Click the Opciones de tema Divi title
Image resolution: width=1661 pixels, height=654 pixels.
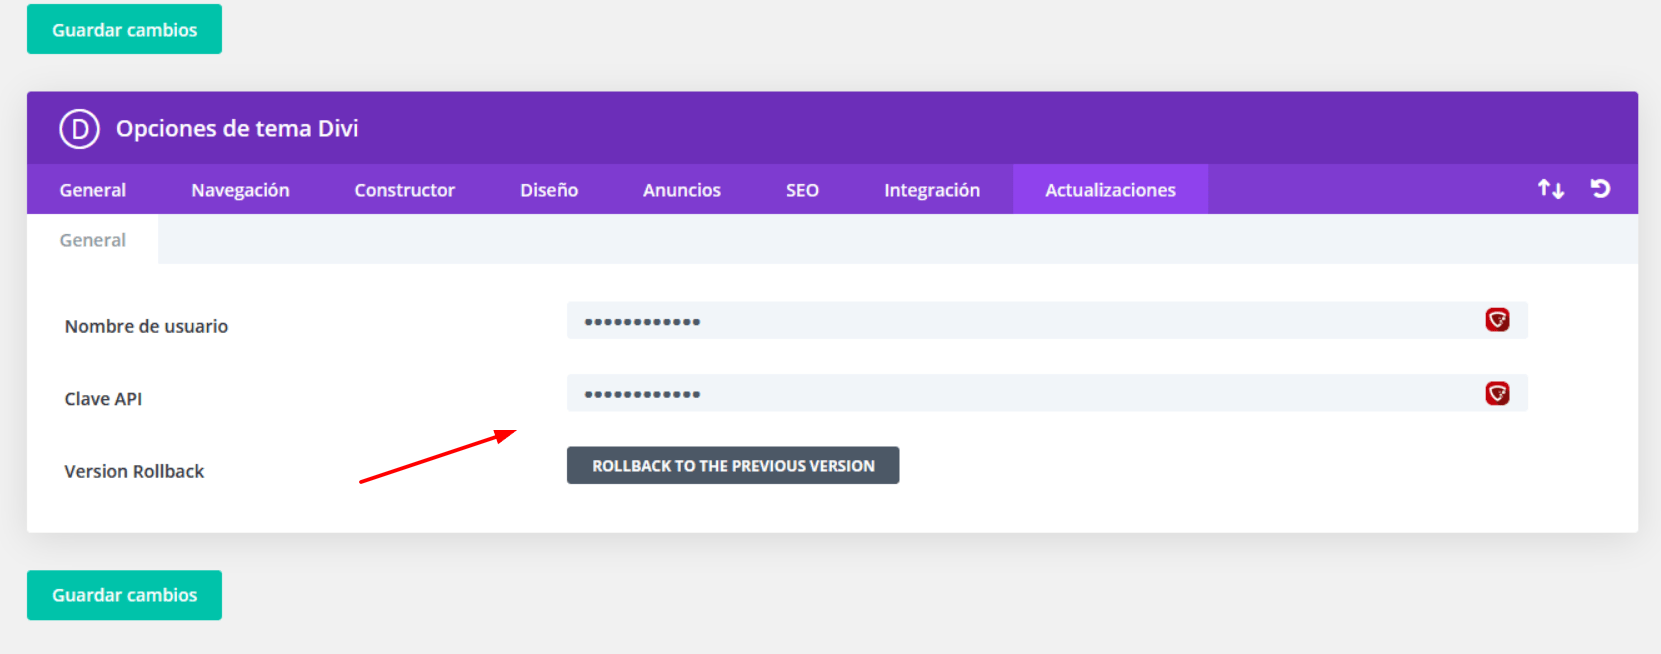(x=237, y=128)
